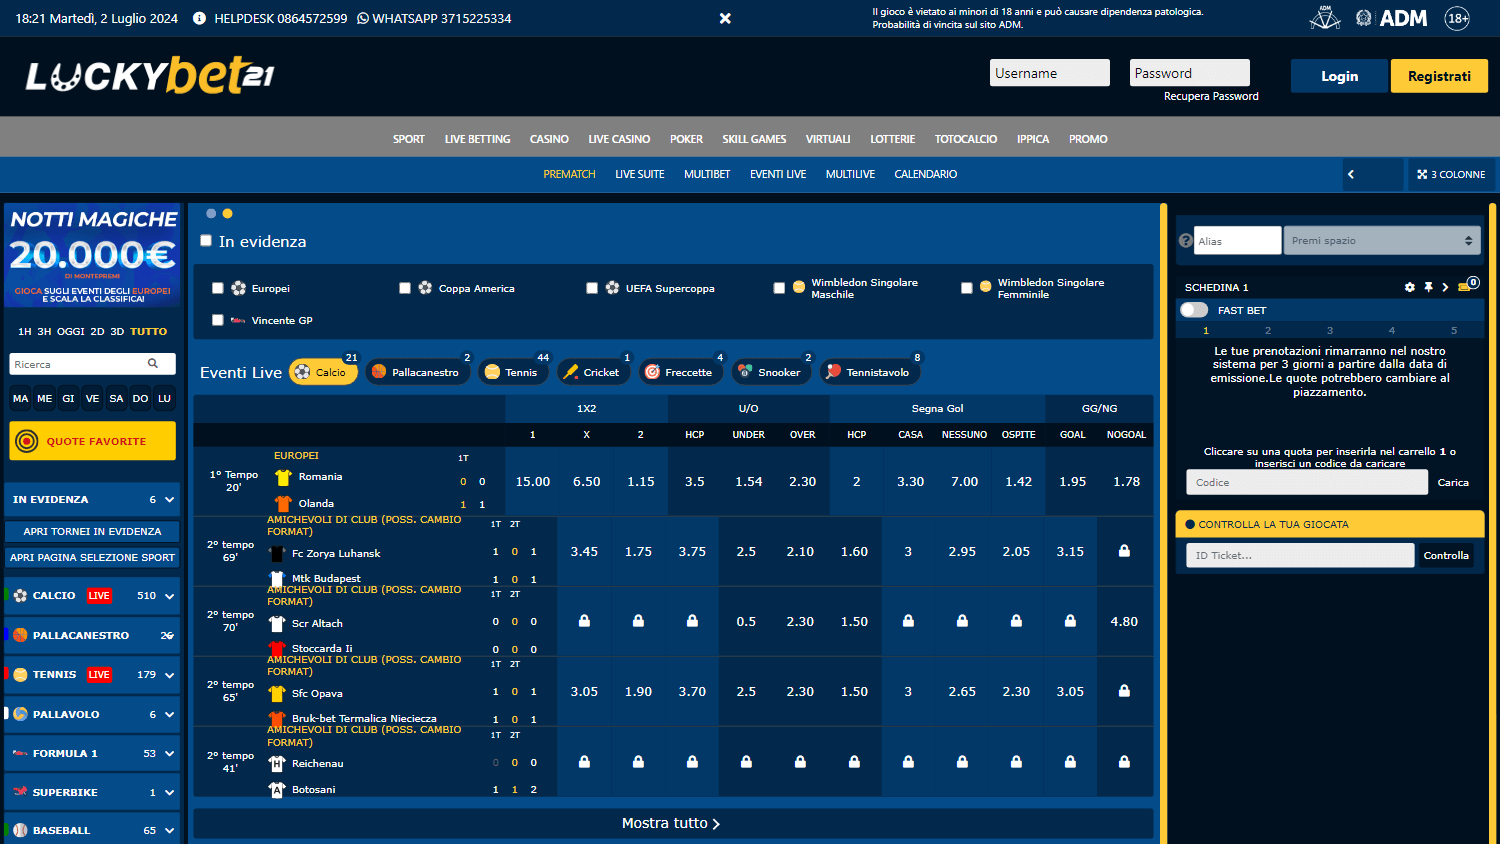Close the top notice bar with X
This screenshot has height=844, width=1500.
(x=725, y=18)
